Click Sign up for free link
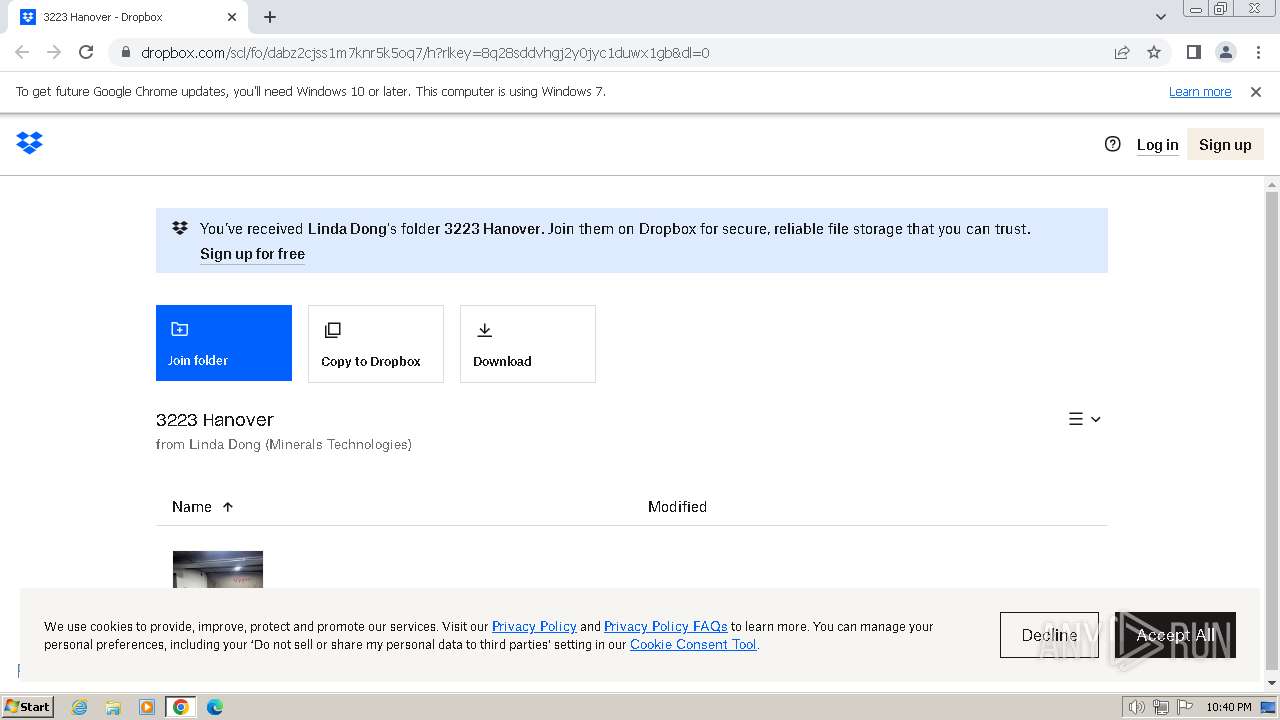 (x=252, y=254)
